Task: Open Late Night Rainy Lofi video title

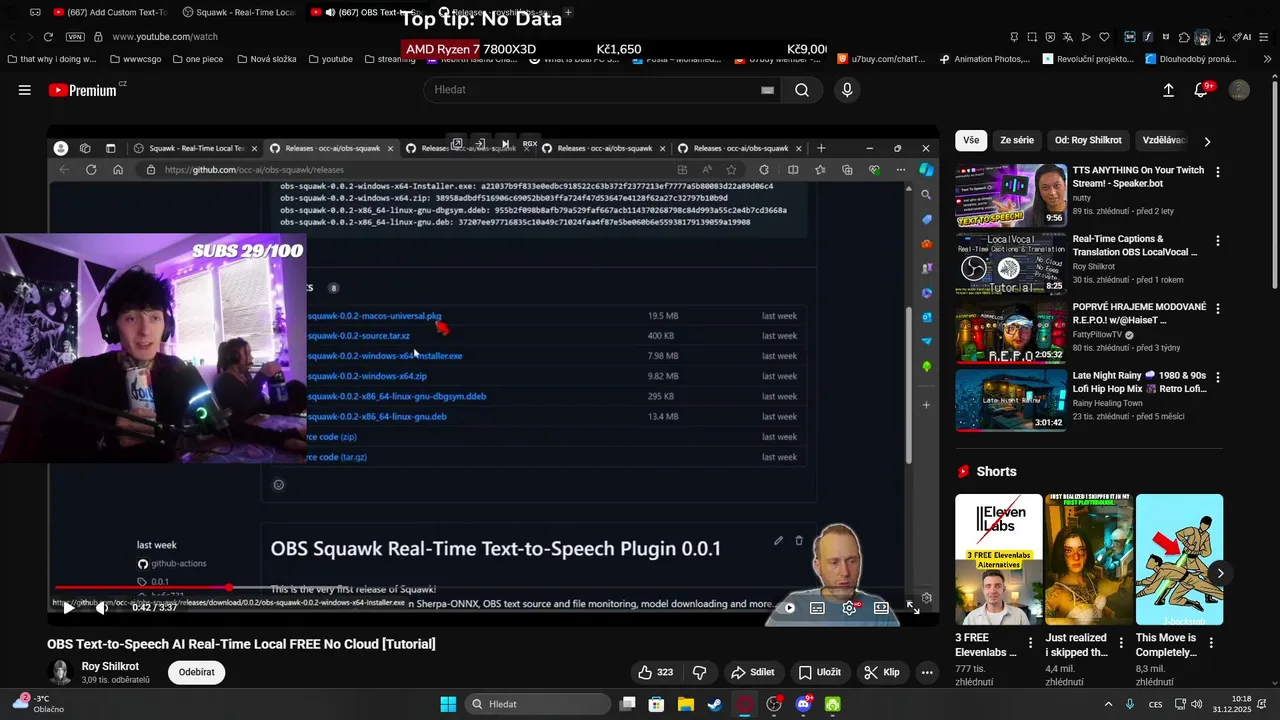Action: (x=1138, y=382)
